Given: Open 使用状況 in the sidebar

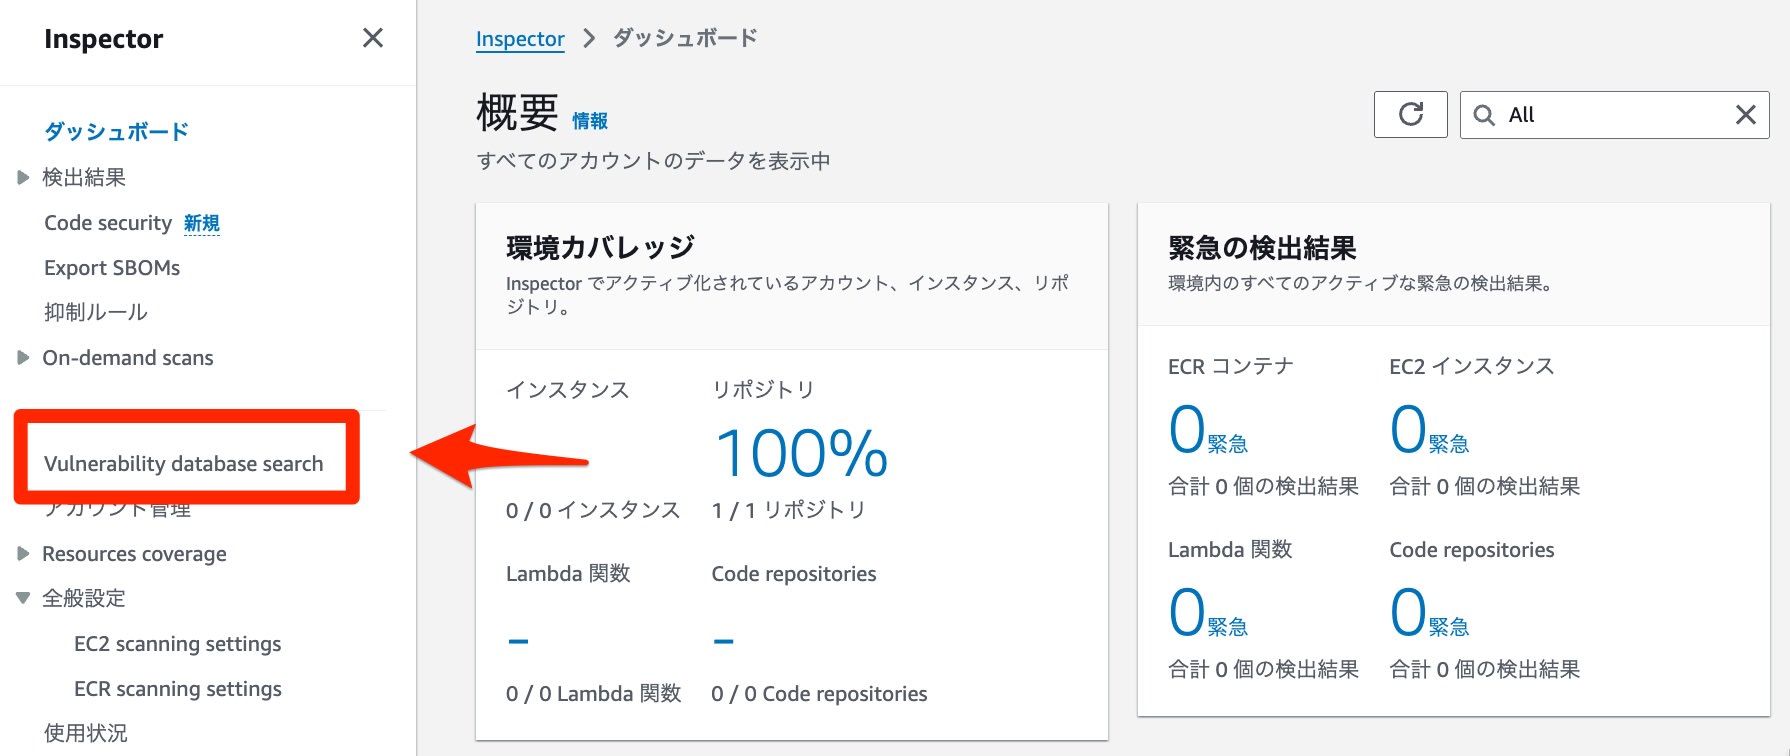Looking at the screenshot, I should (86, 733).
